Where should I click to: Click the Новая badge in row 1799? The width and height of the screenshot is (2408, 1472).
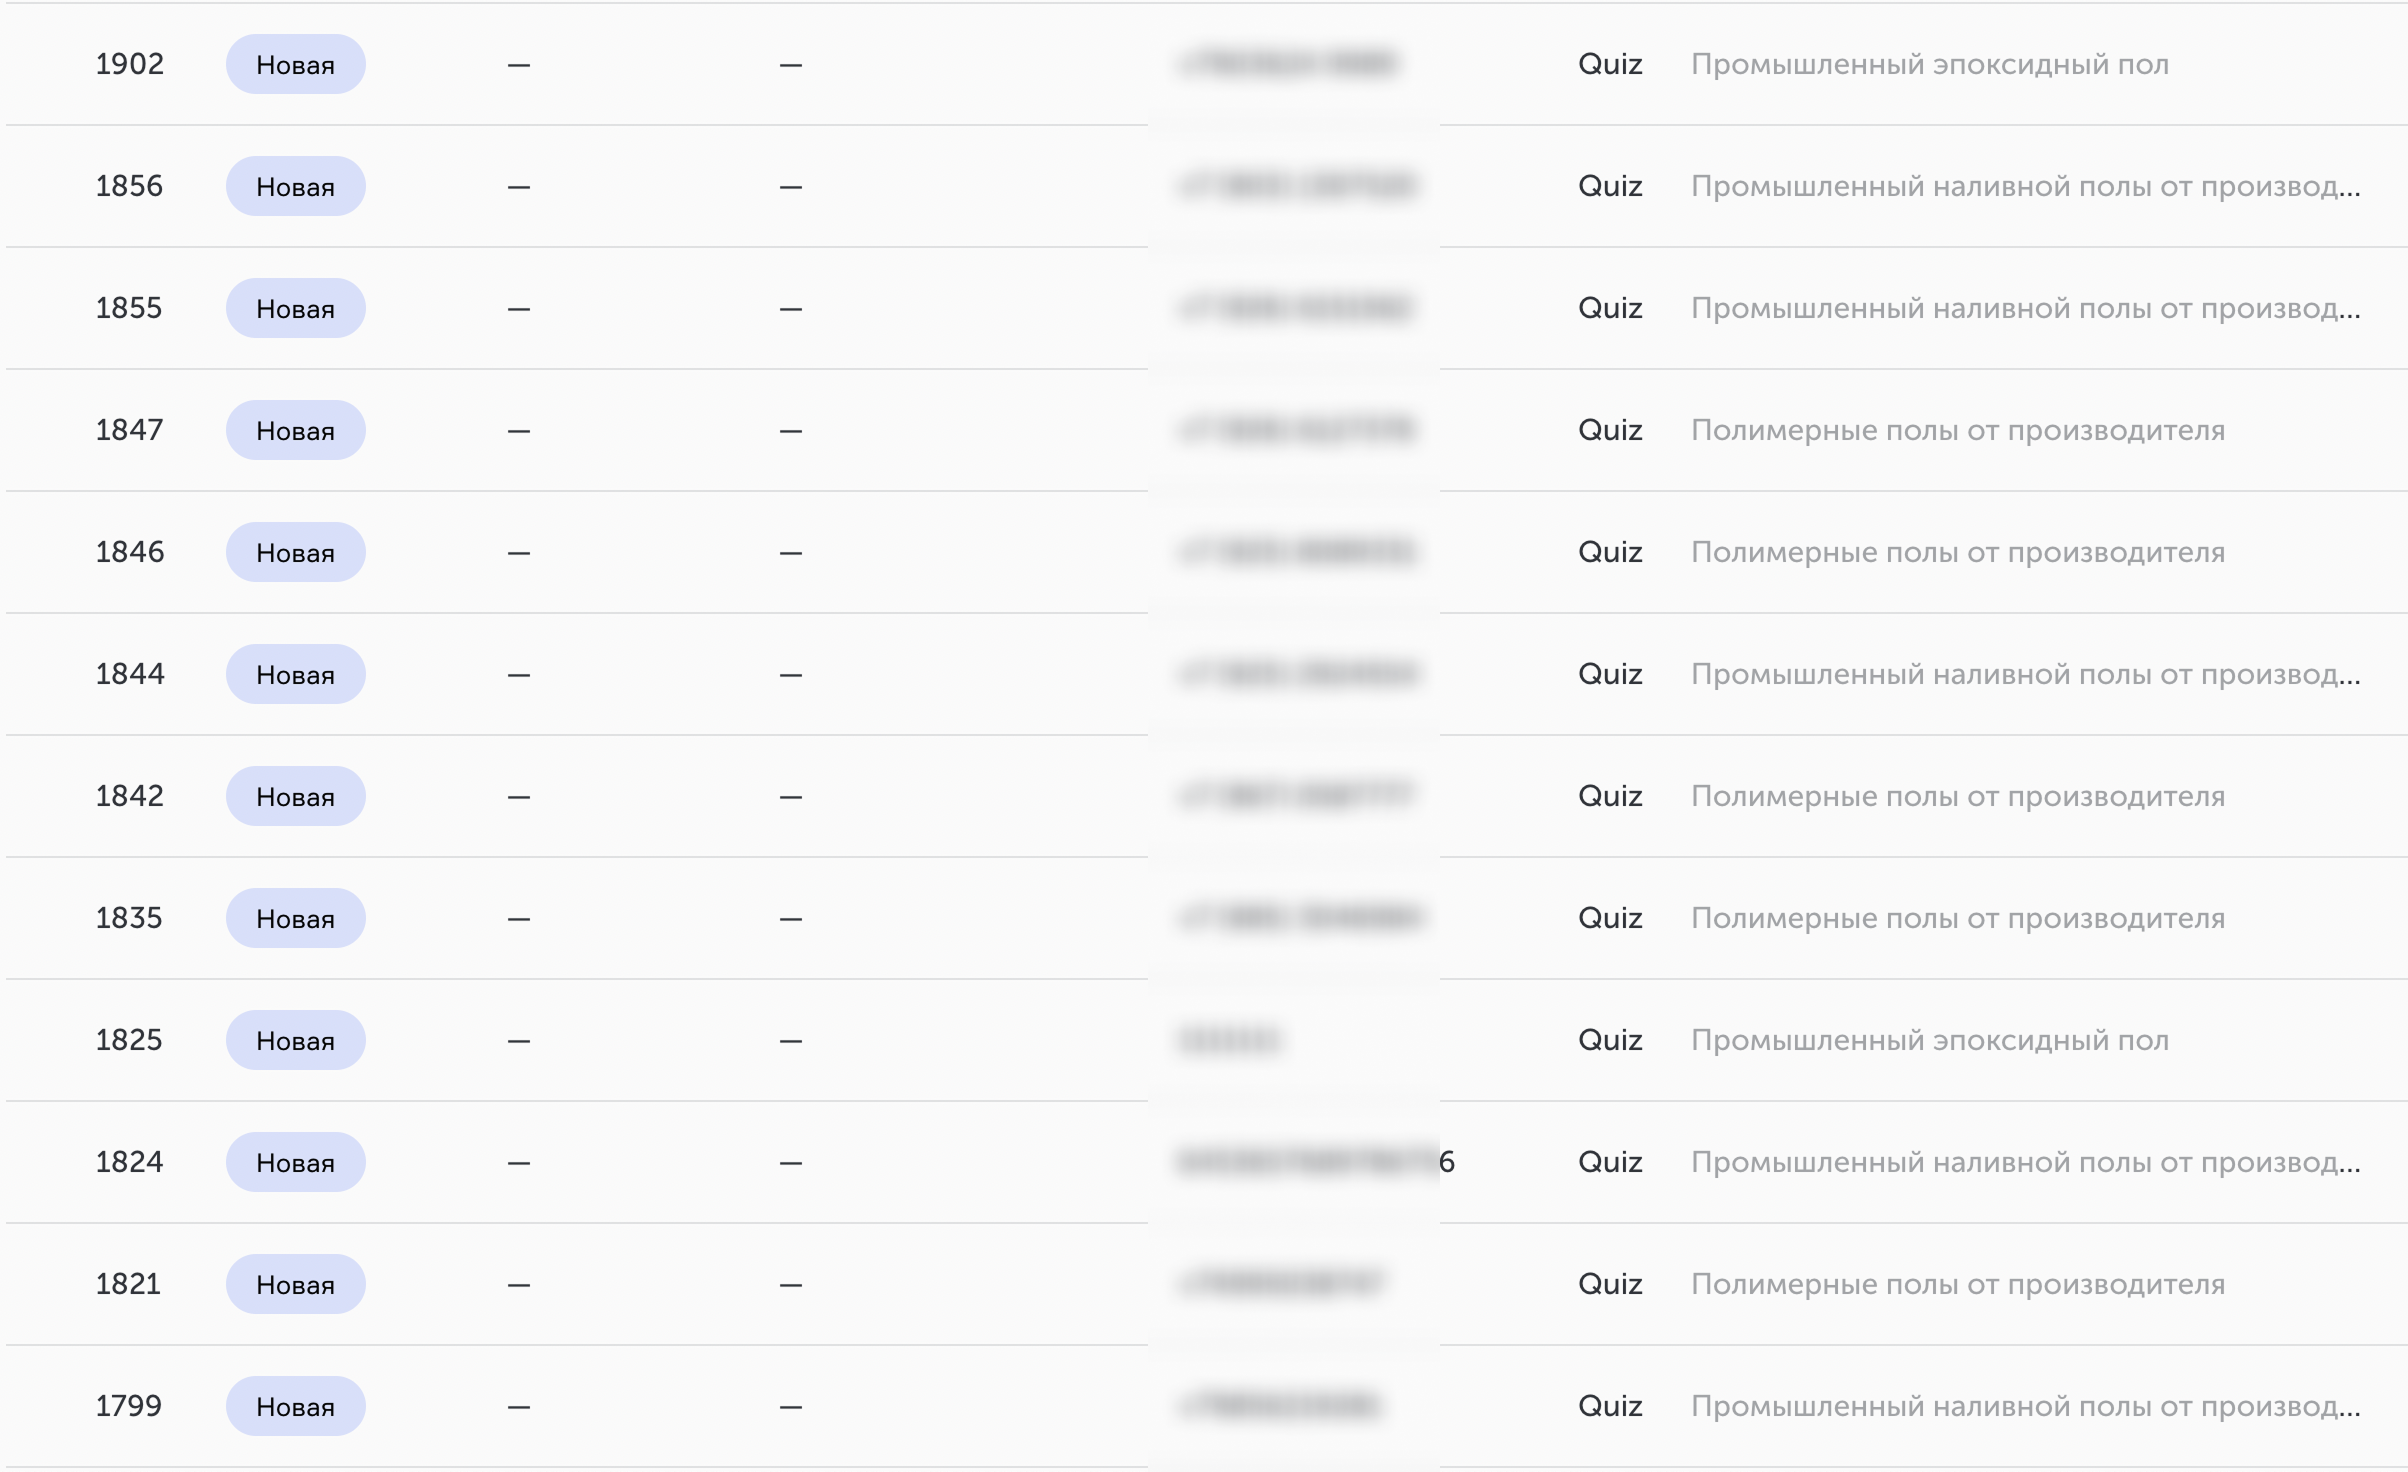pyautogui.click(x=295, y=1407)
